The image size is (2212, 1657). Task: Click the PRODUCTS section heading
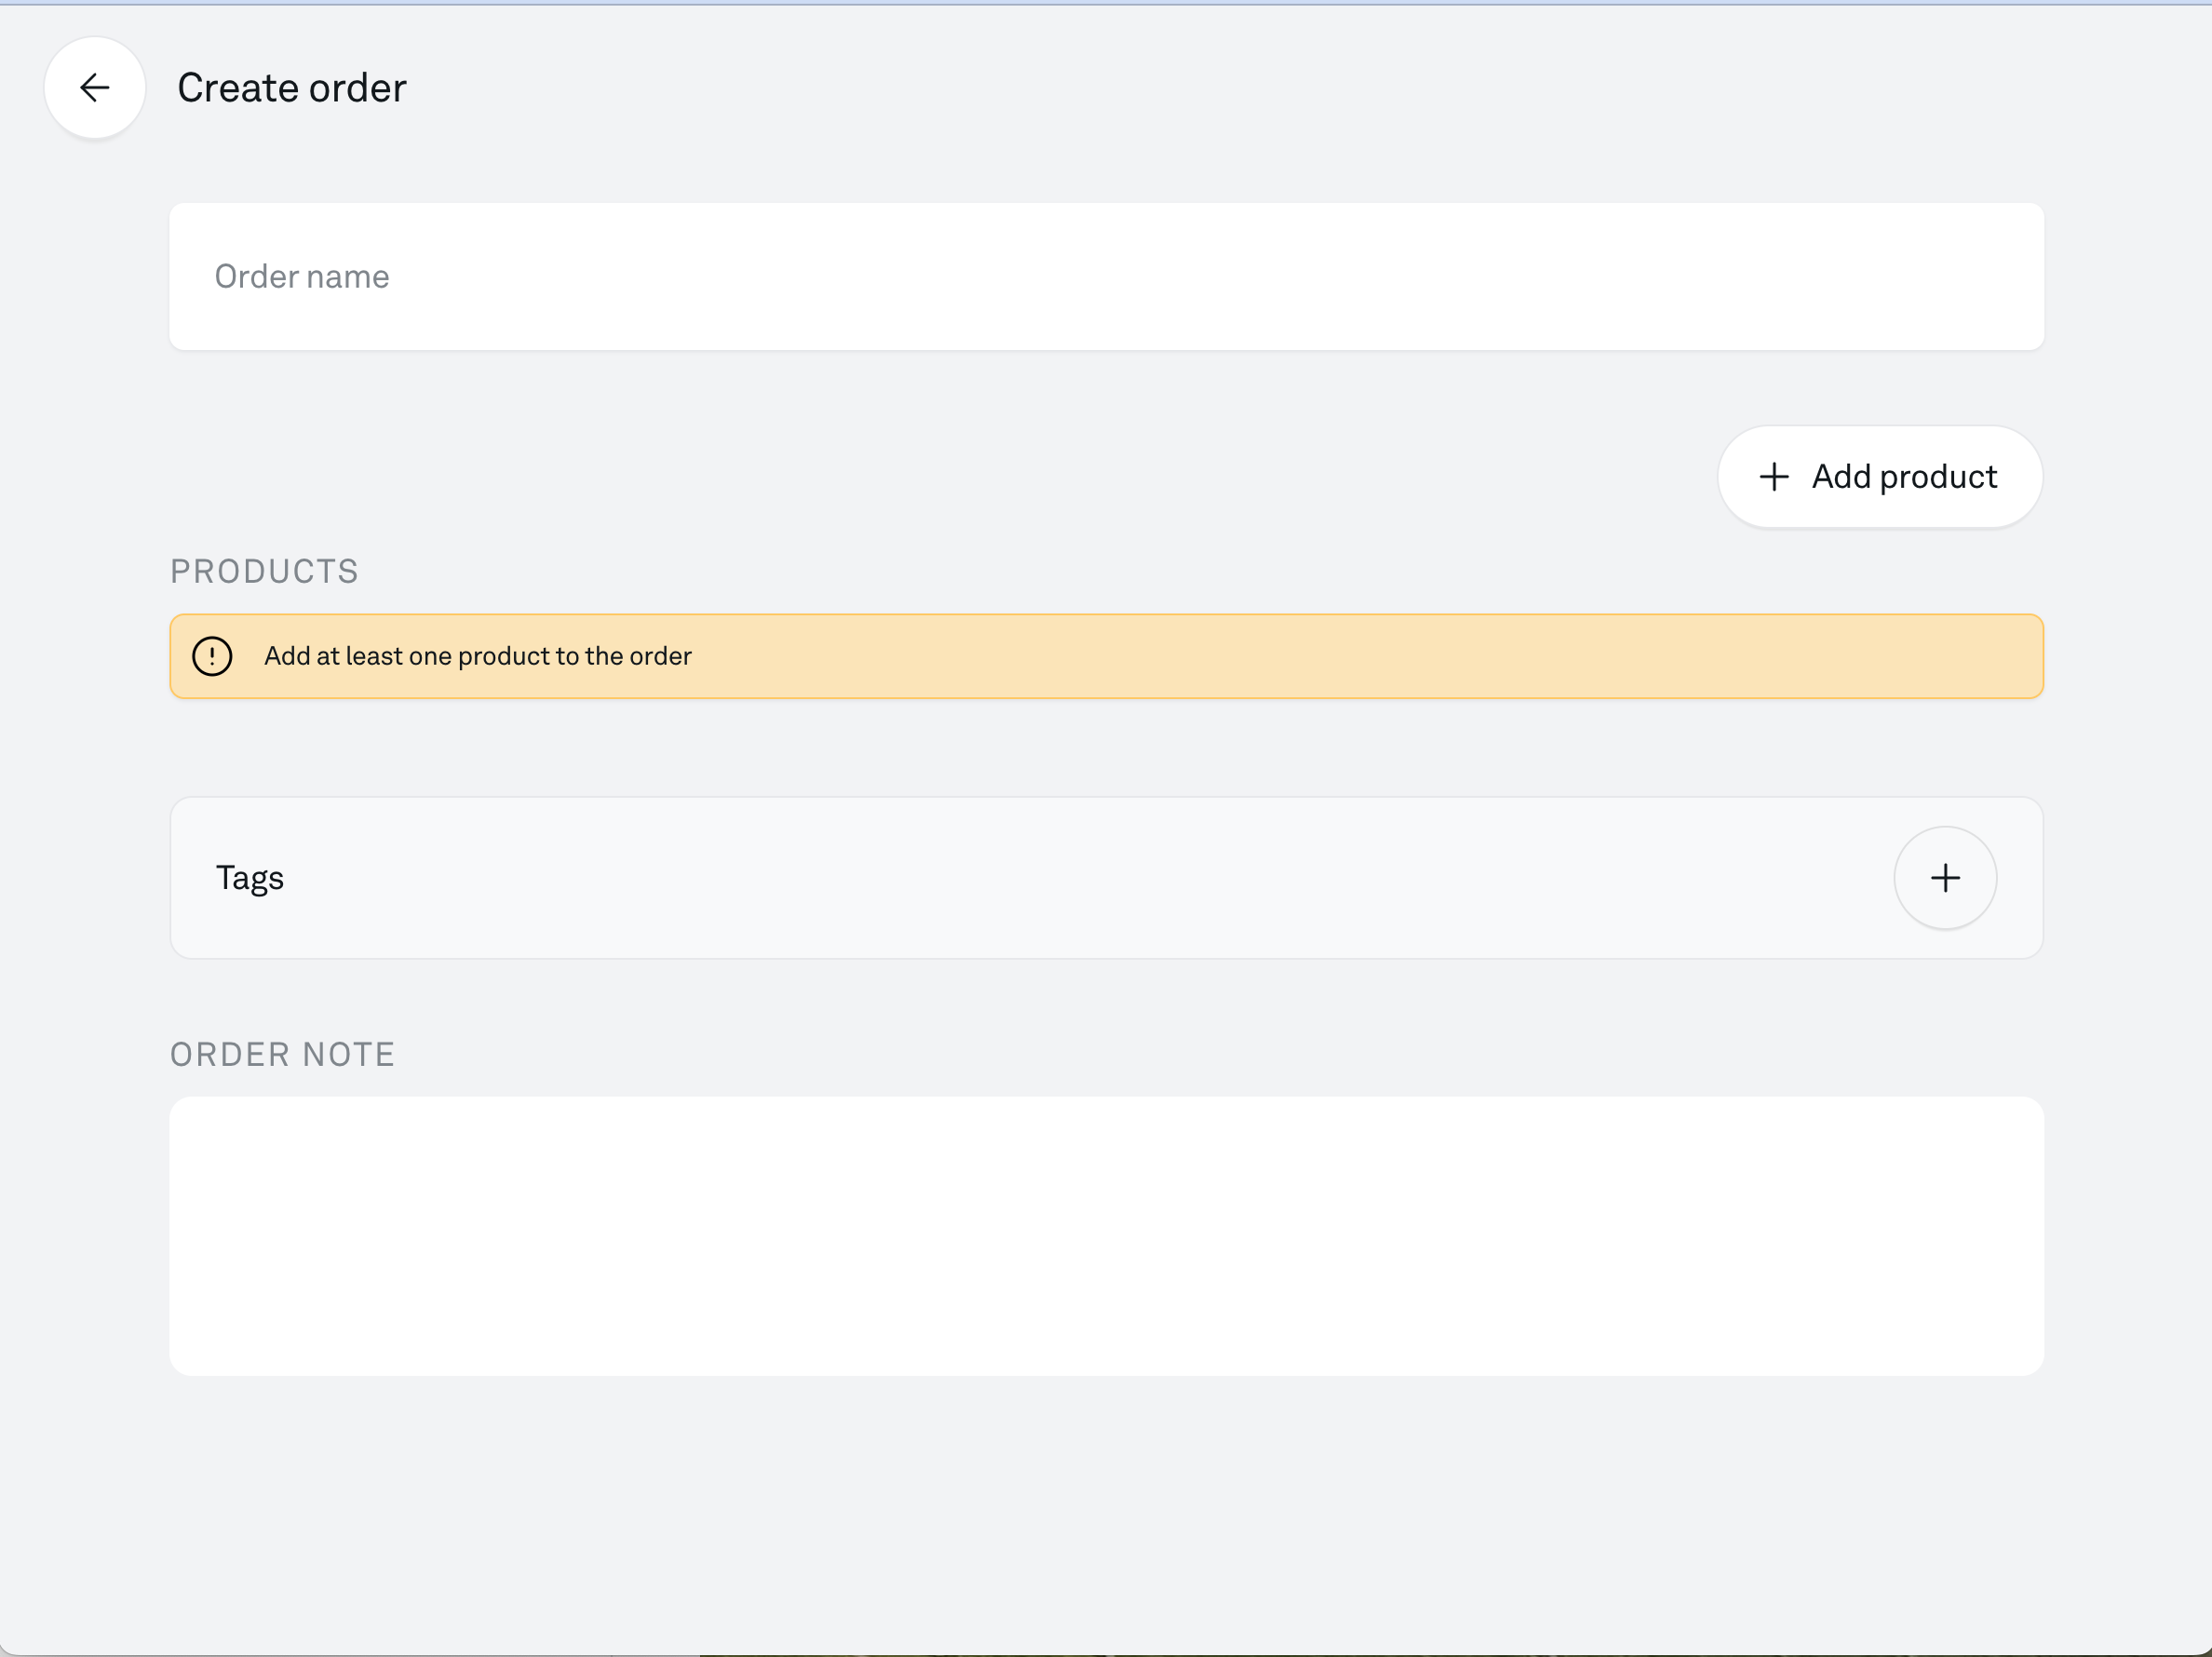click(x=264, y=571)
